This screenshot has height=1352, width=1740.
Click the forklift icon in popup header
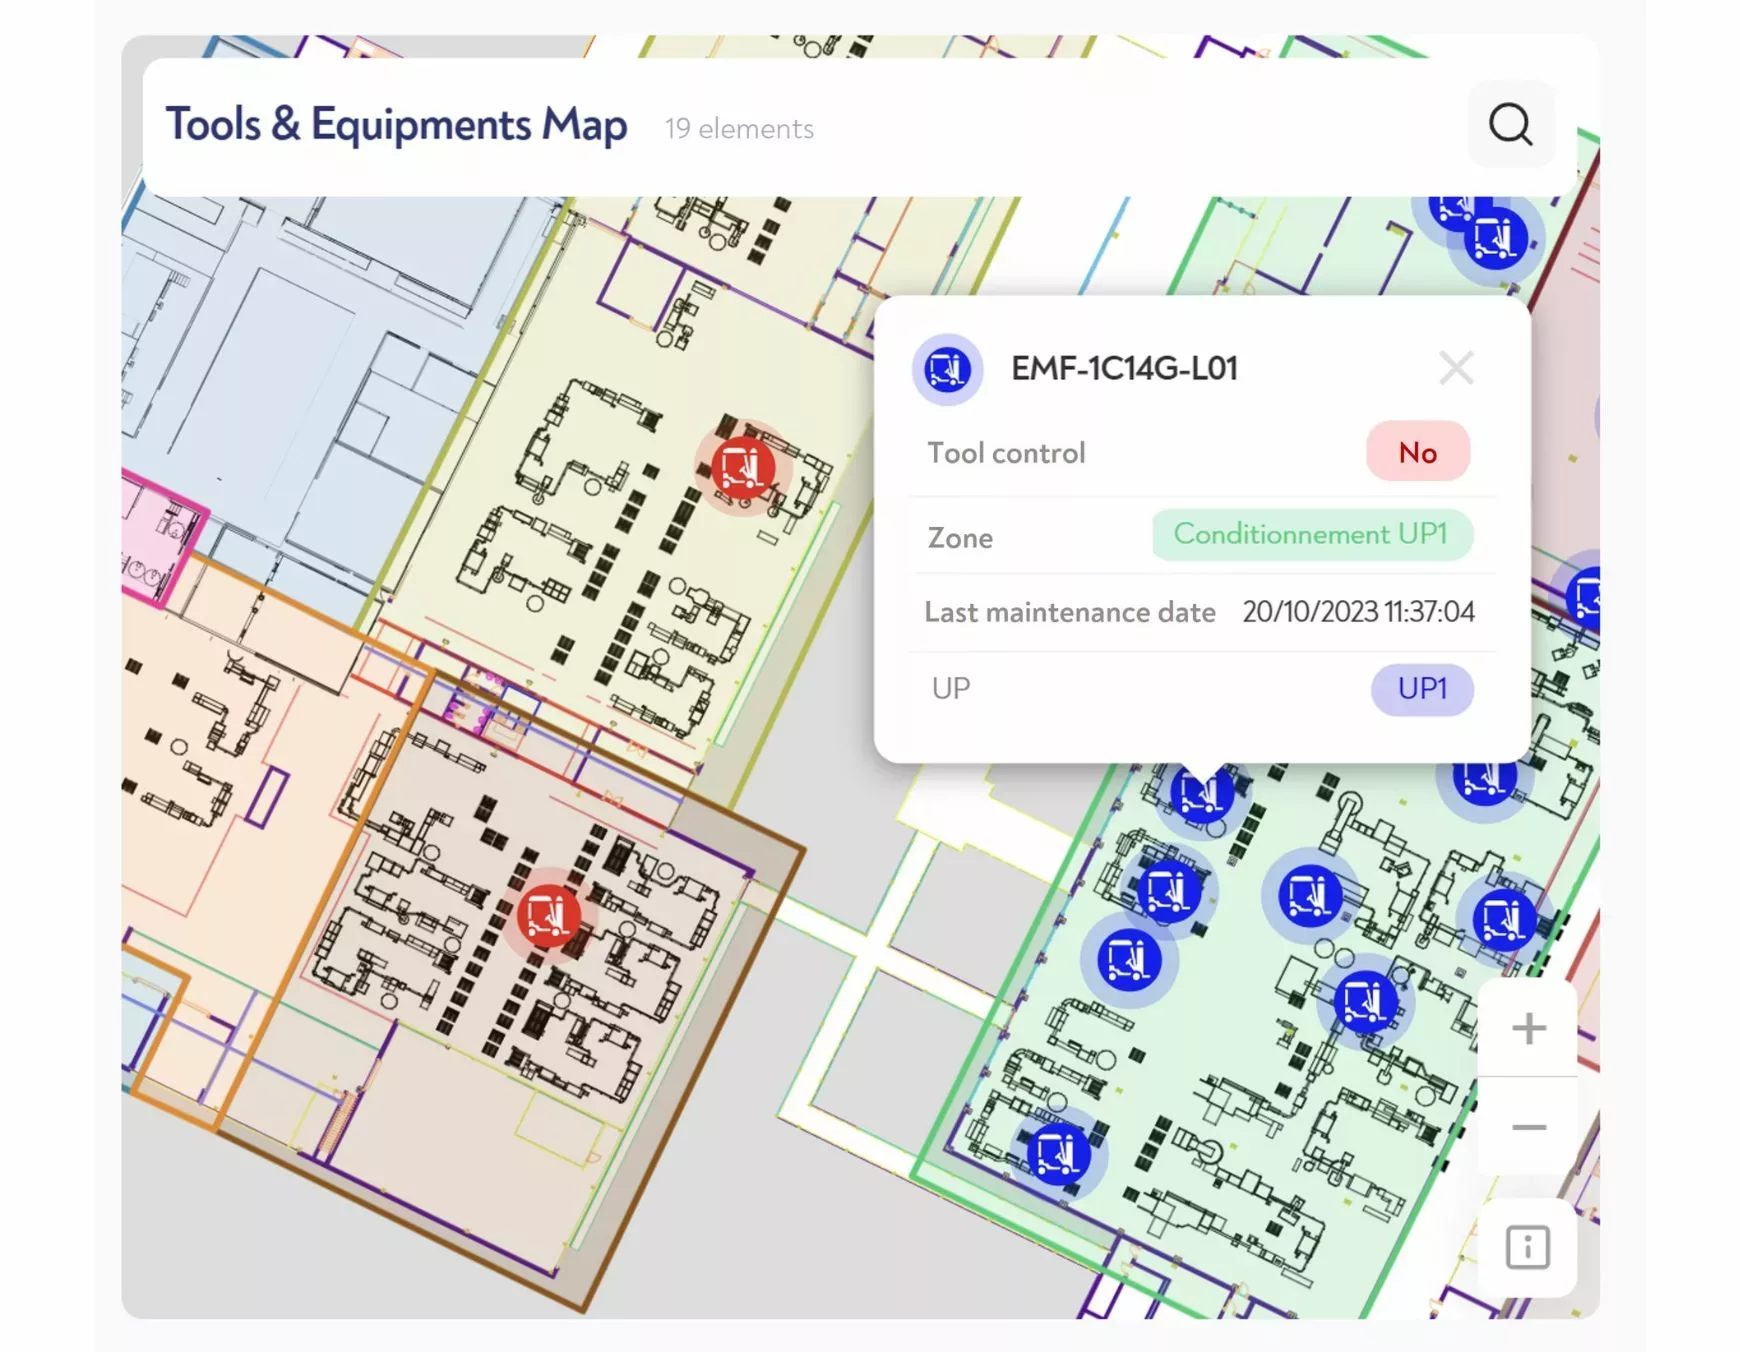(947, 369)
